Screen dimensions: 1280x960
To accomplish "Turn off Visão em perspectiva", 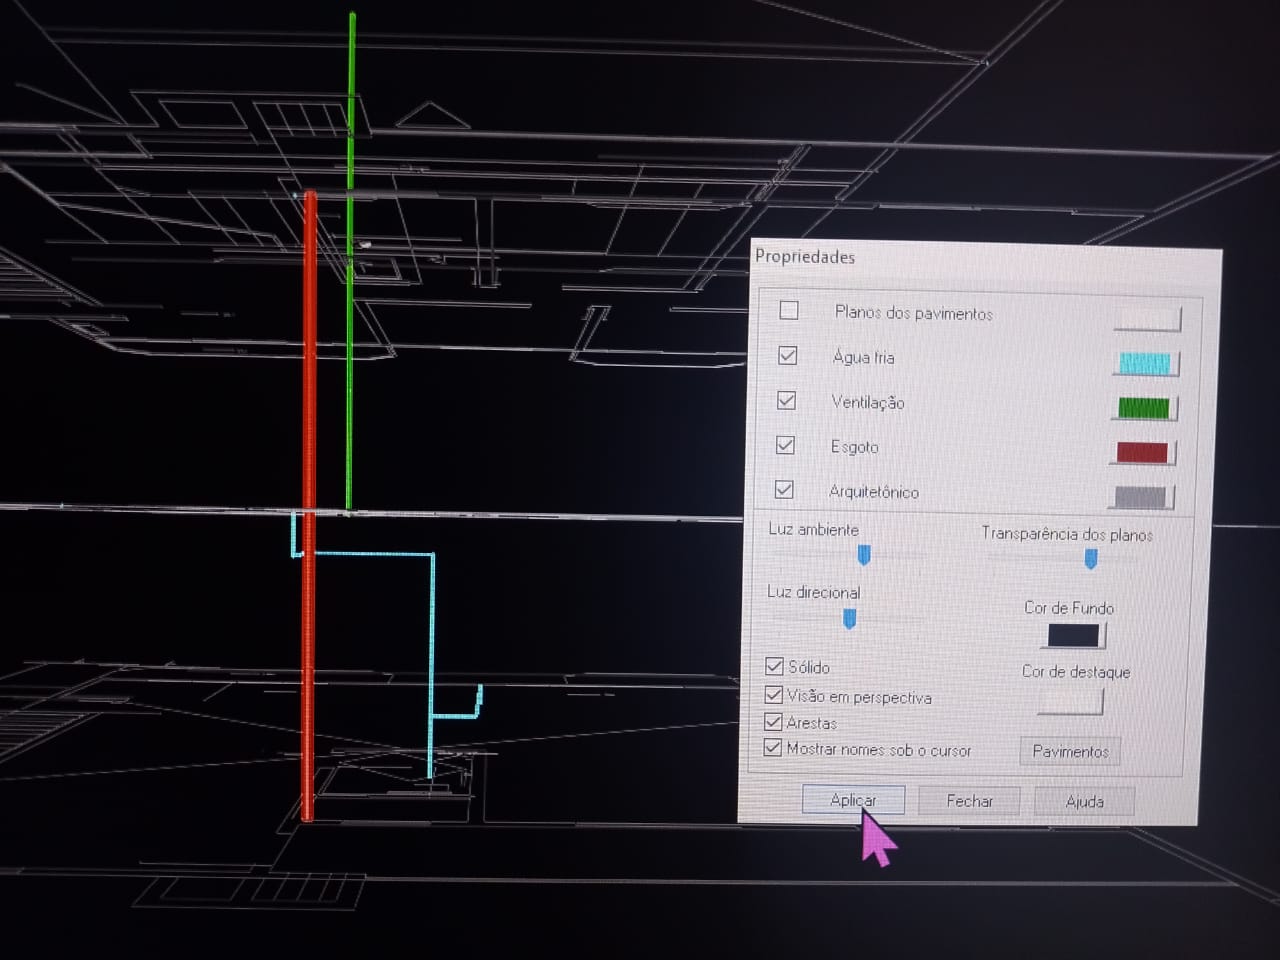I will point(774,694).
